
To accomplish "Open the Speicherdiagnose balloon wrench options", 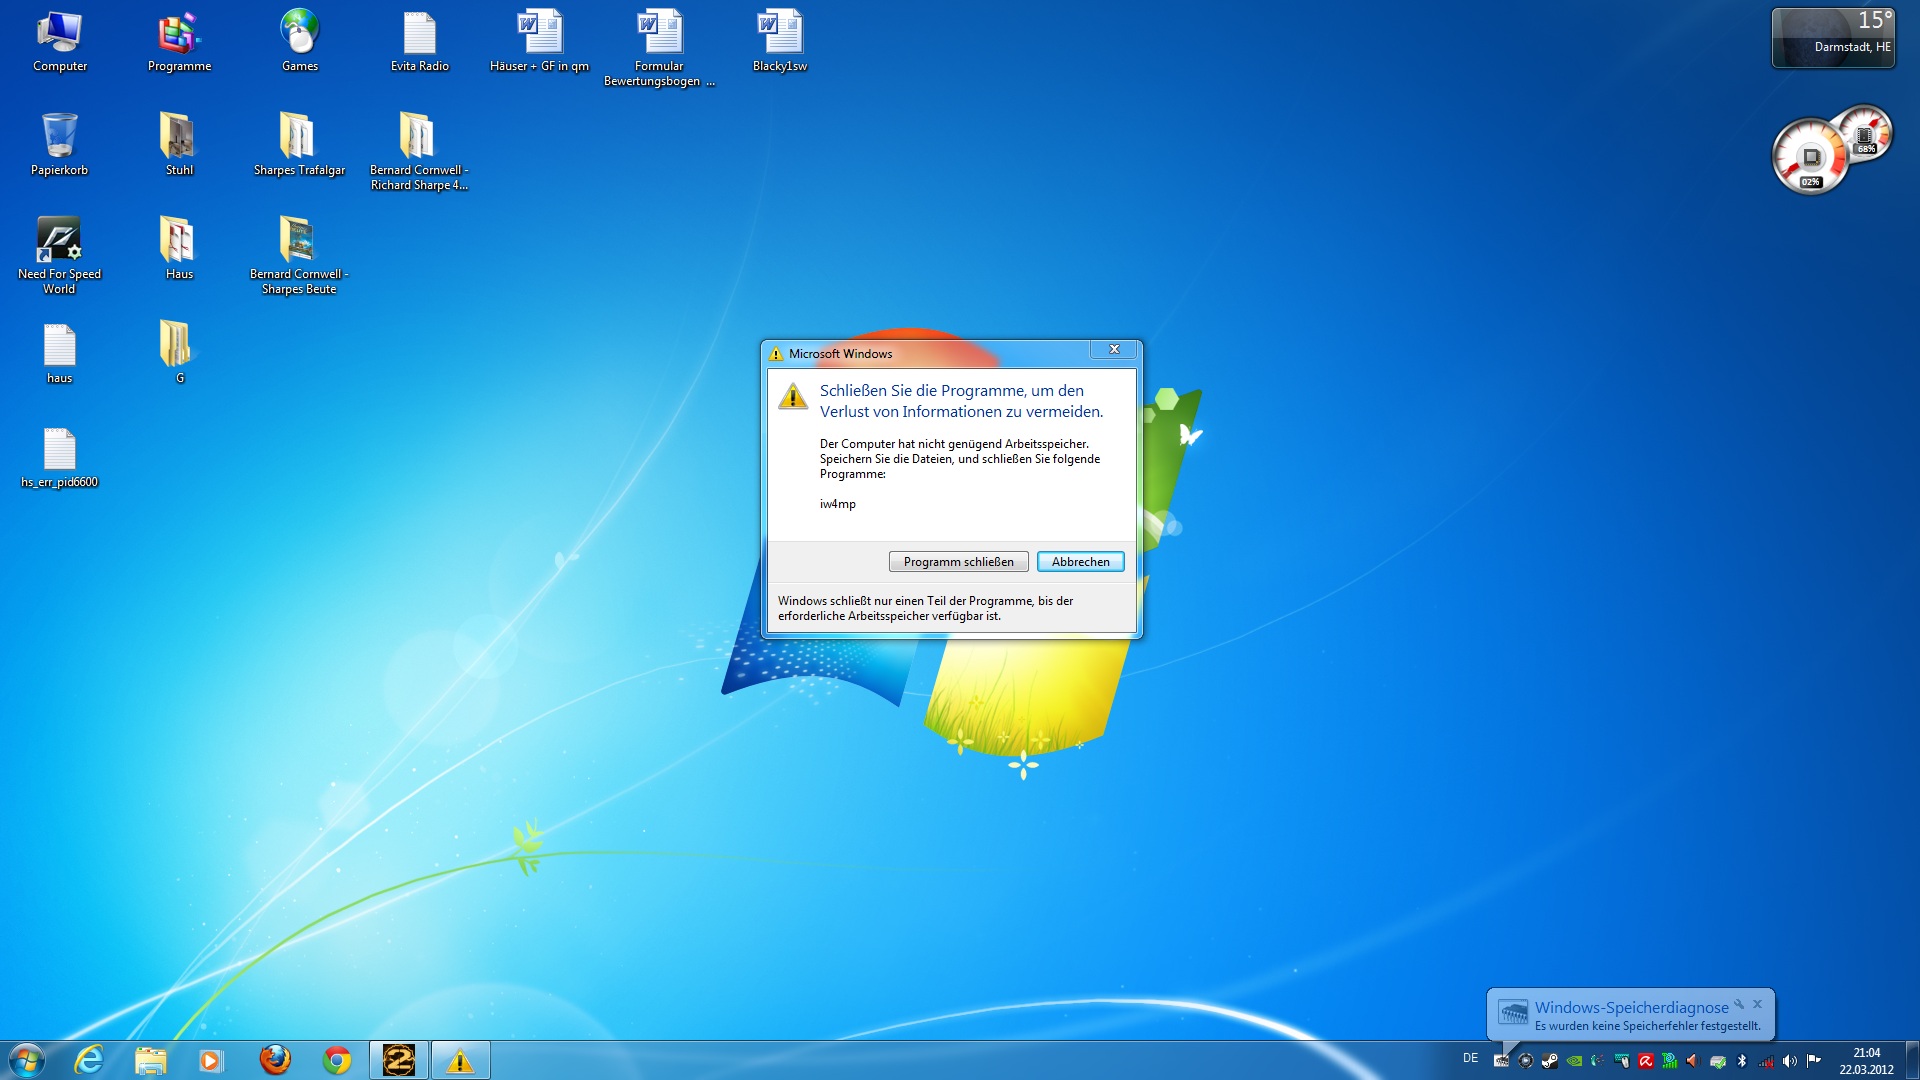I will click(x=1739, y=1004).
